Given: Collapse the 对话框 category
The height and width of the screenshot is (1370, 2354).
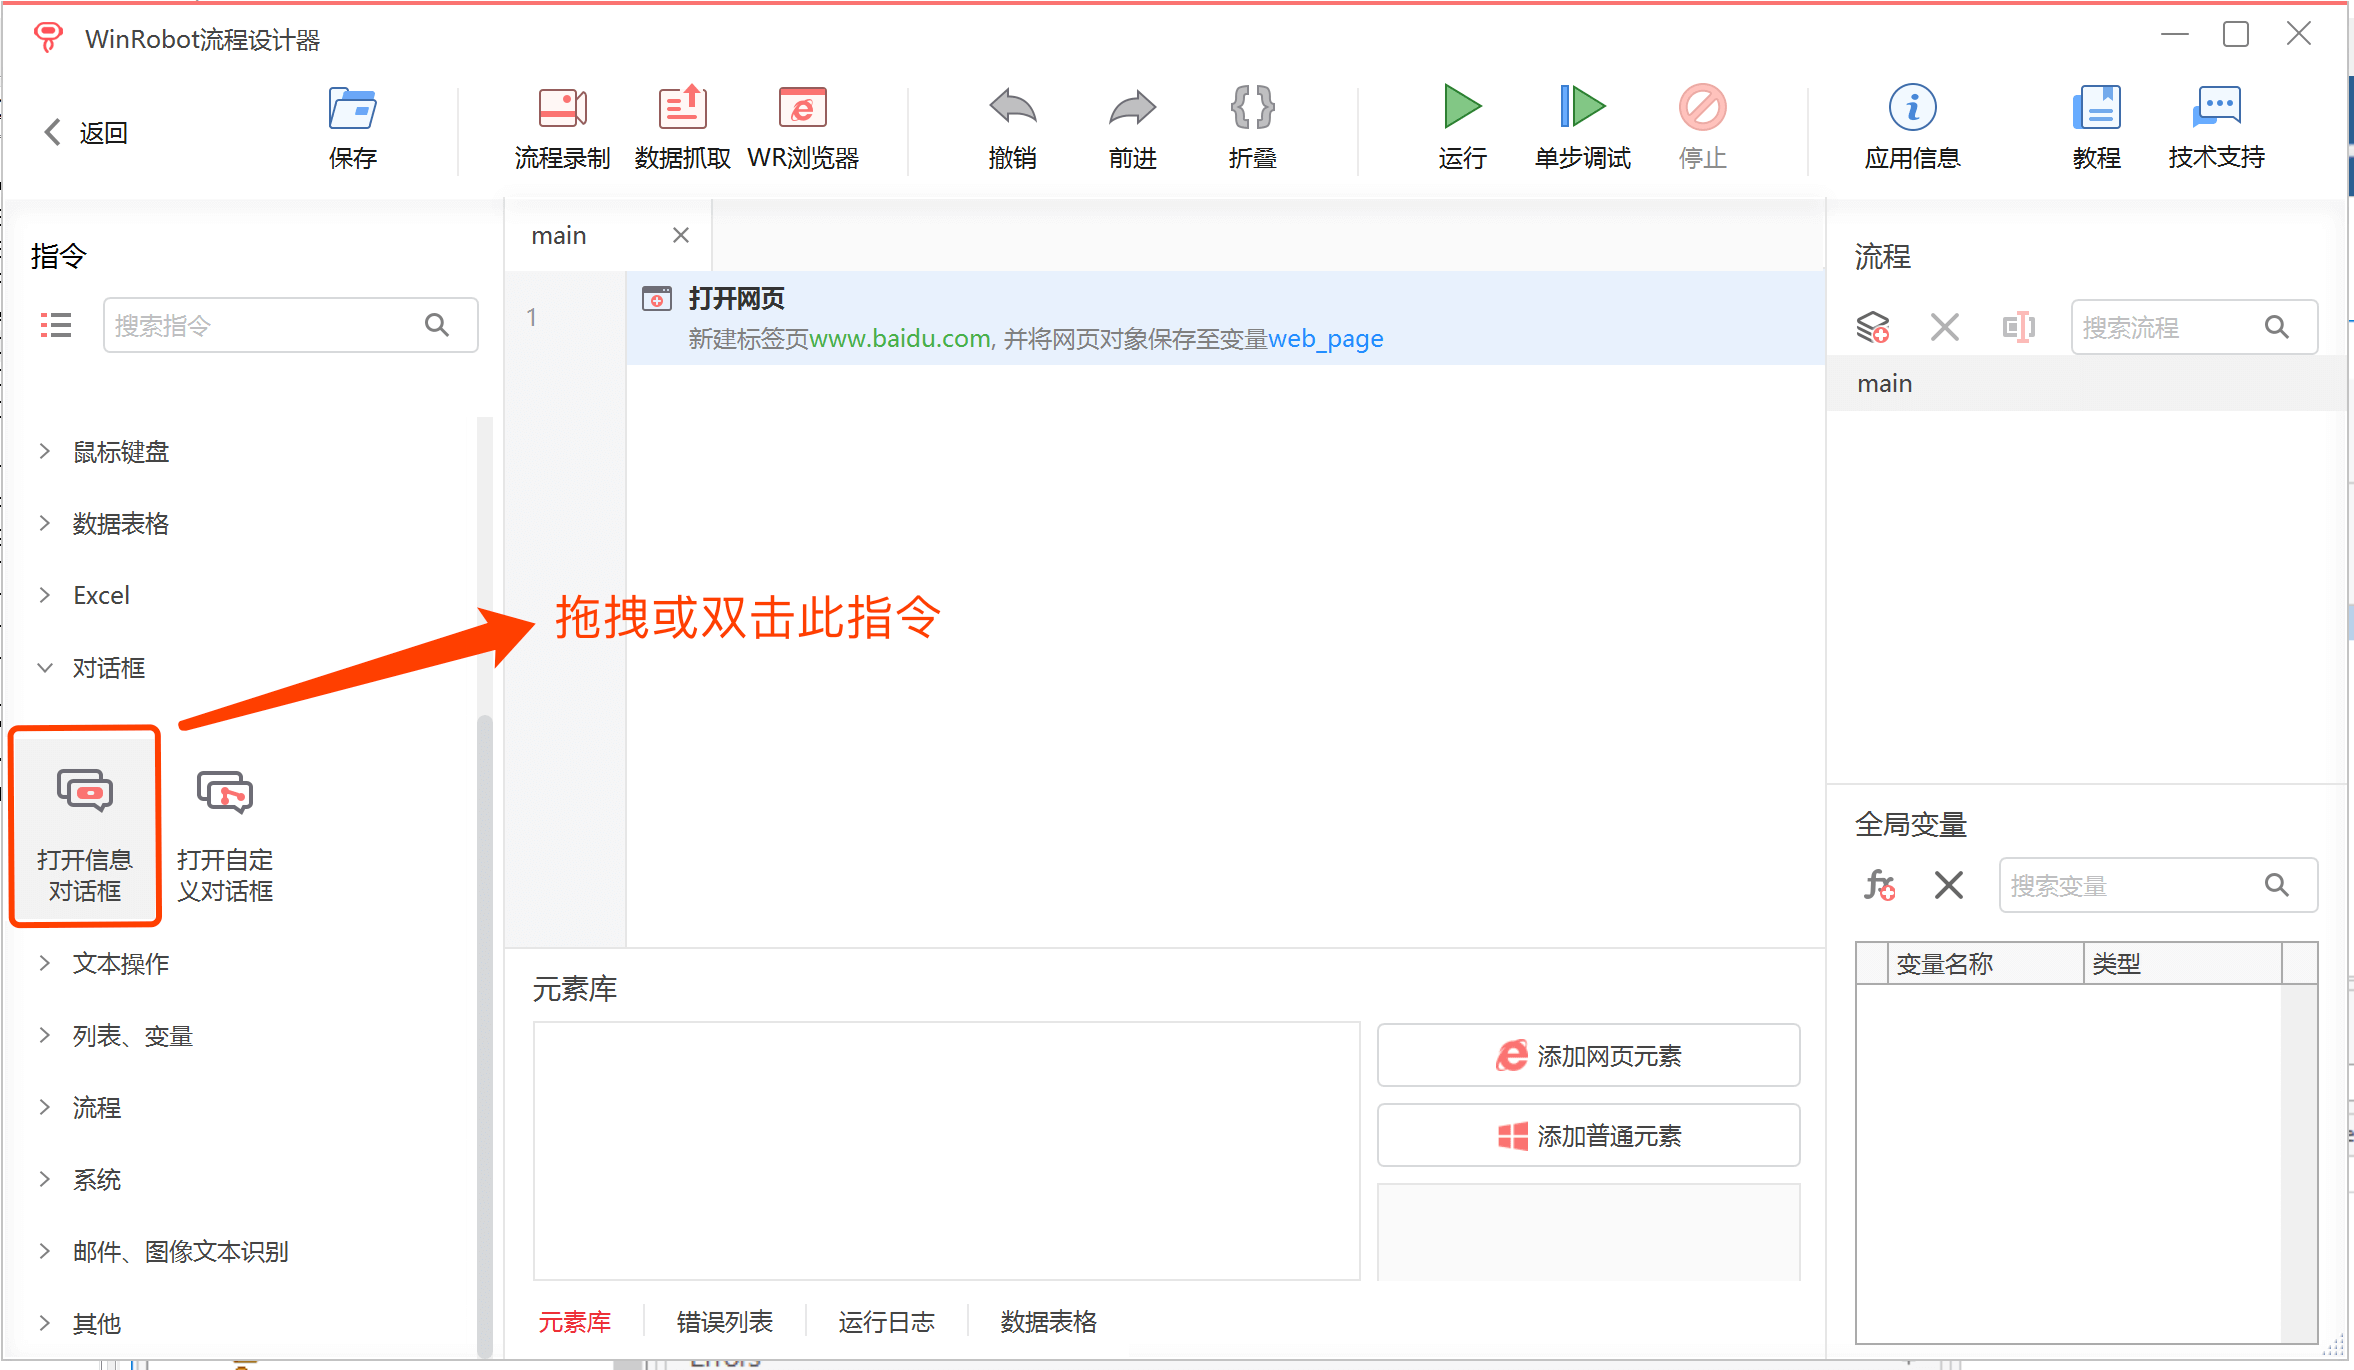Looking at the screenshot, I should pyautogui.click(x=108, y=668).
